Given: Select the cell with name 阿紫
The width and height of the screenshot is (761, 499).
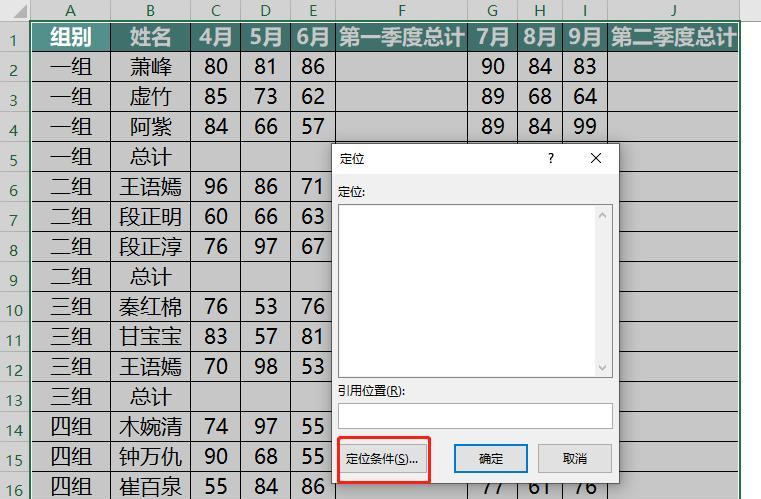Looking at the screenshot, I should (150, 127).
